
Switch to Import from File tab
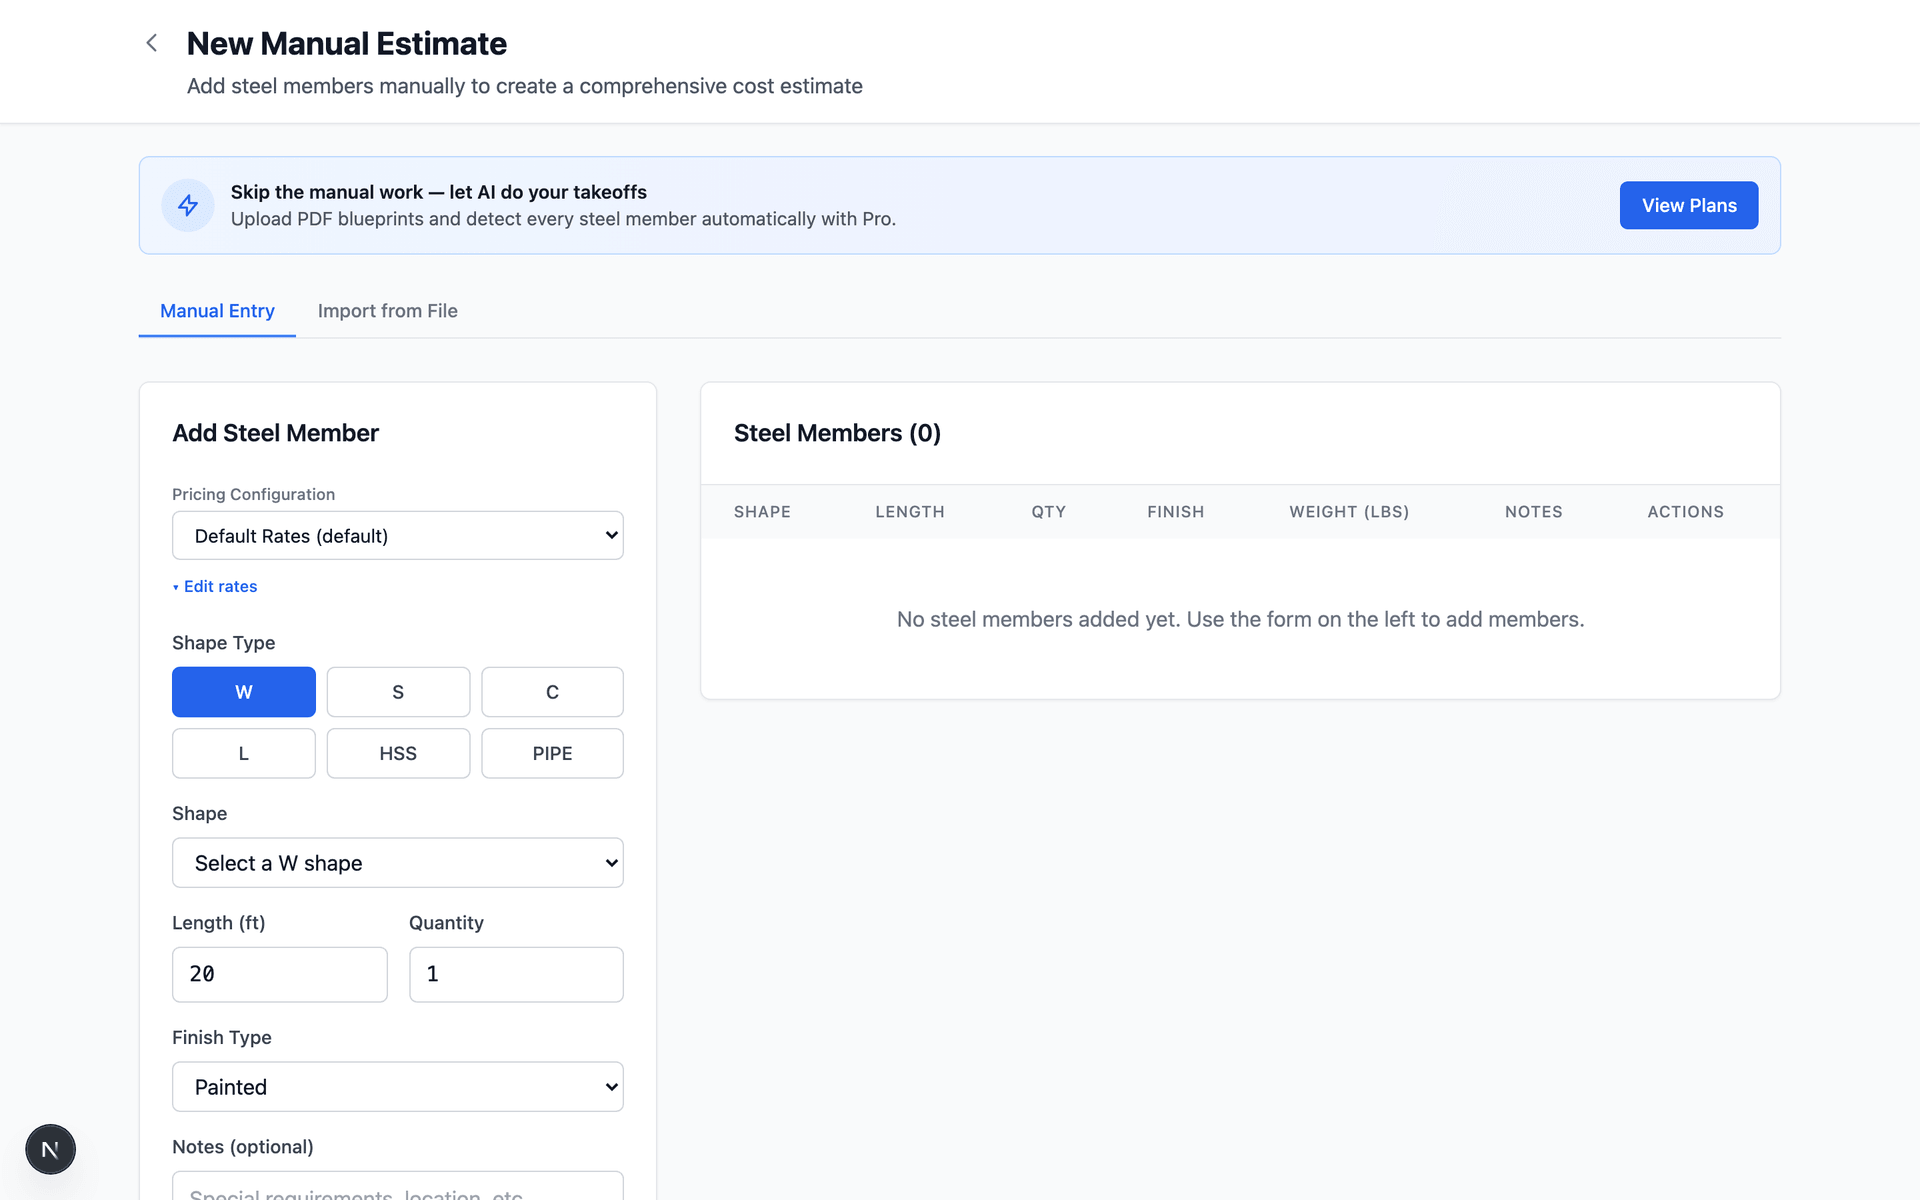tap(387, 311)
